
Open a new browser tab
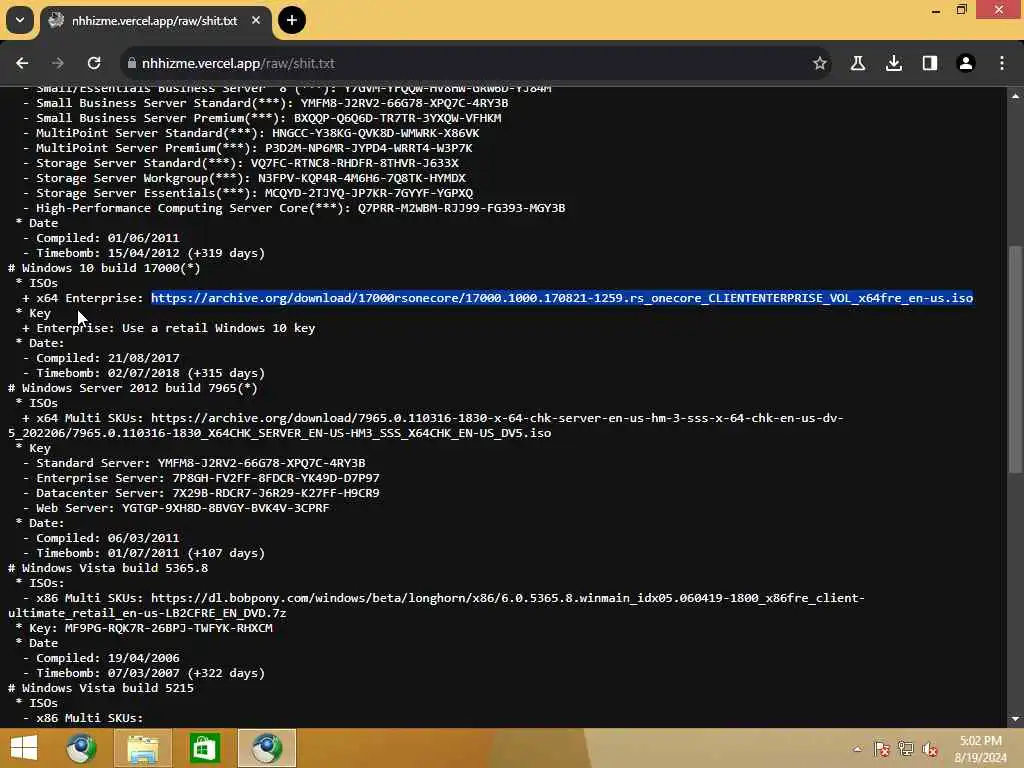tap(292, 20)
